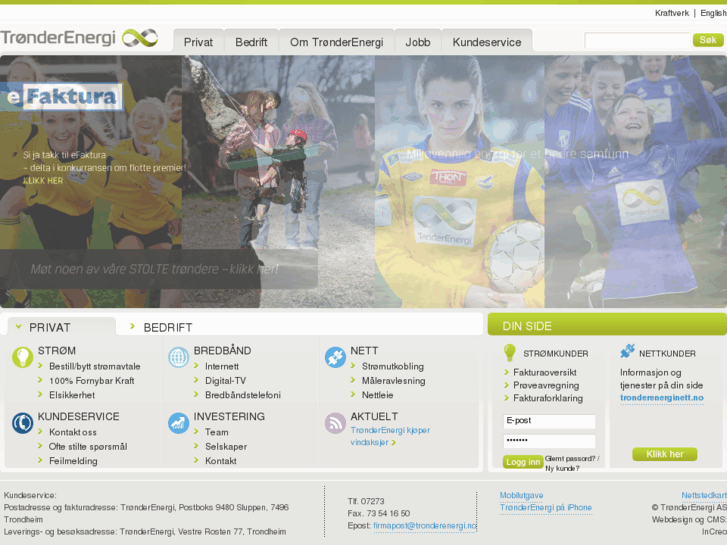Open the Nettleie link
This screenshot has height=545, width=727.
pyautogui.click(x=377, y=395)
